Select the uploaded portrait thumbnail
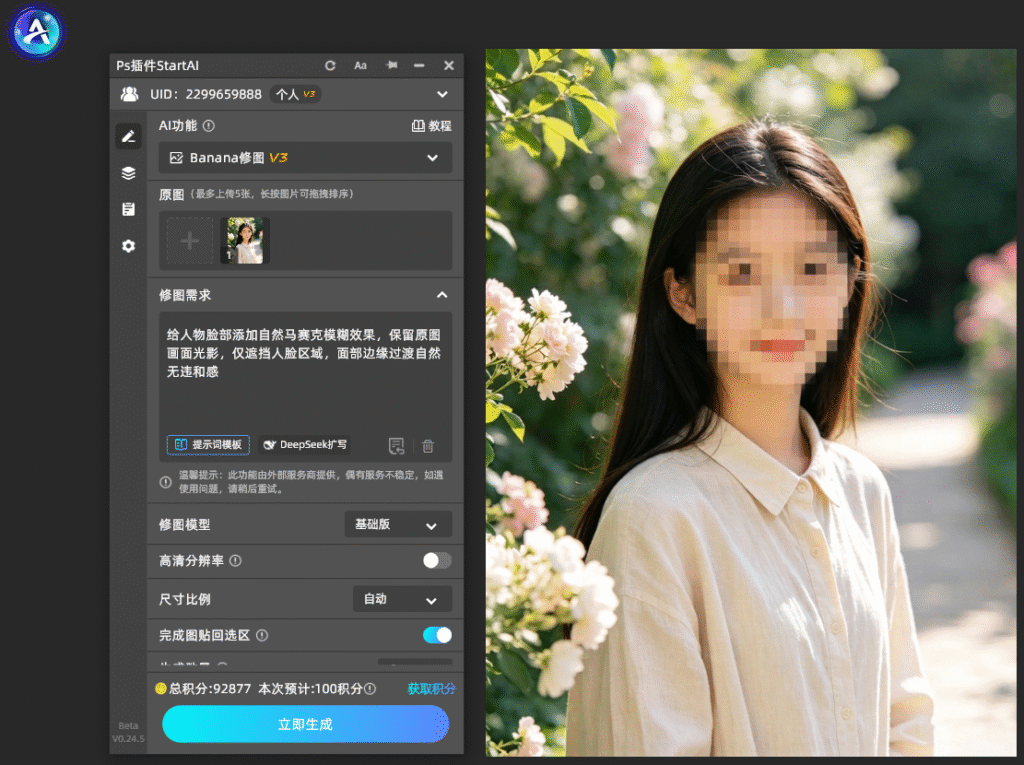This screenshot has height=765, width=1024. pos(245,240)
